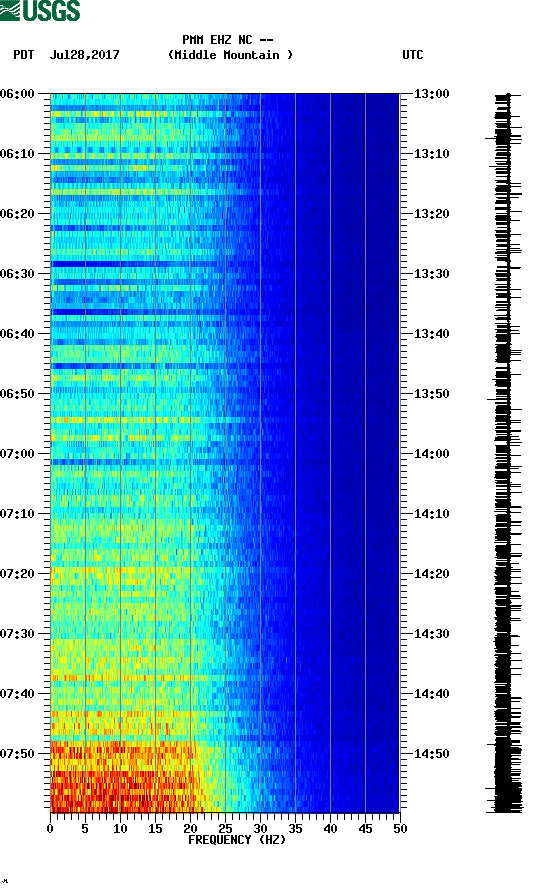Viewport: 552px width, 892px height.
Task: Click the 13:50 UTC time label
Action: (x=431, y=394)
